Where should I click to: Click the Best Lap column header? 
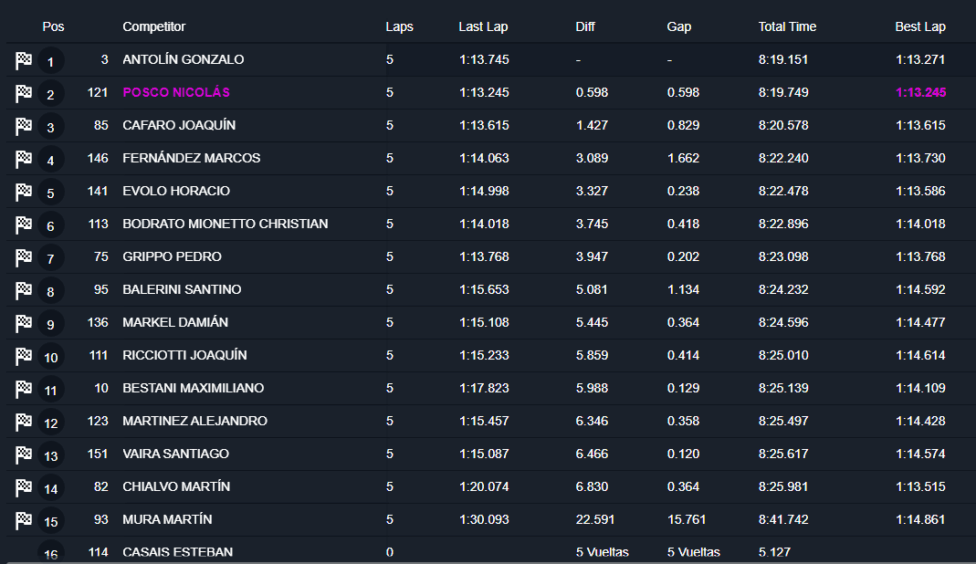[920, 27]
